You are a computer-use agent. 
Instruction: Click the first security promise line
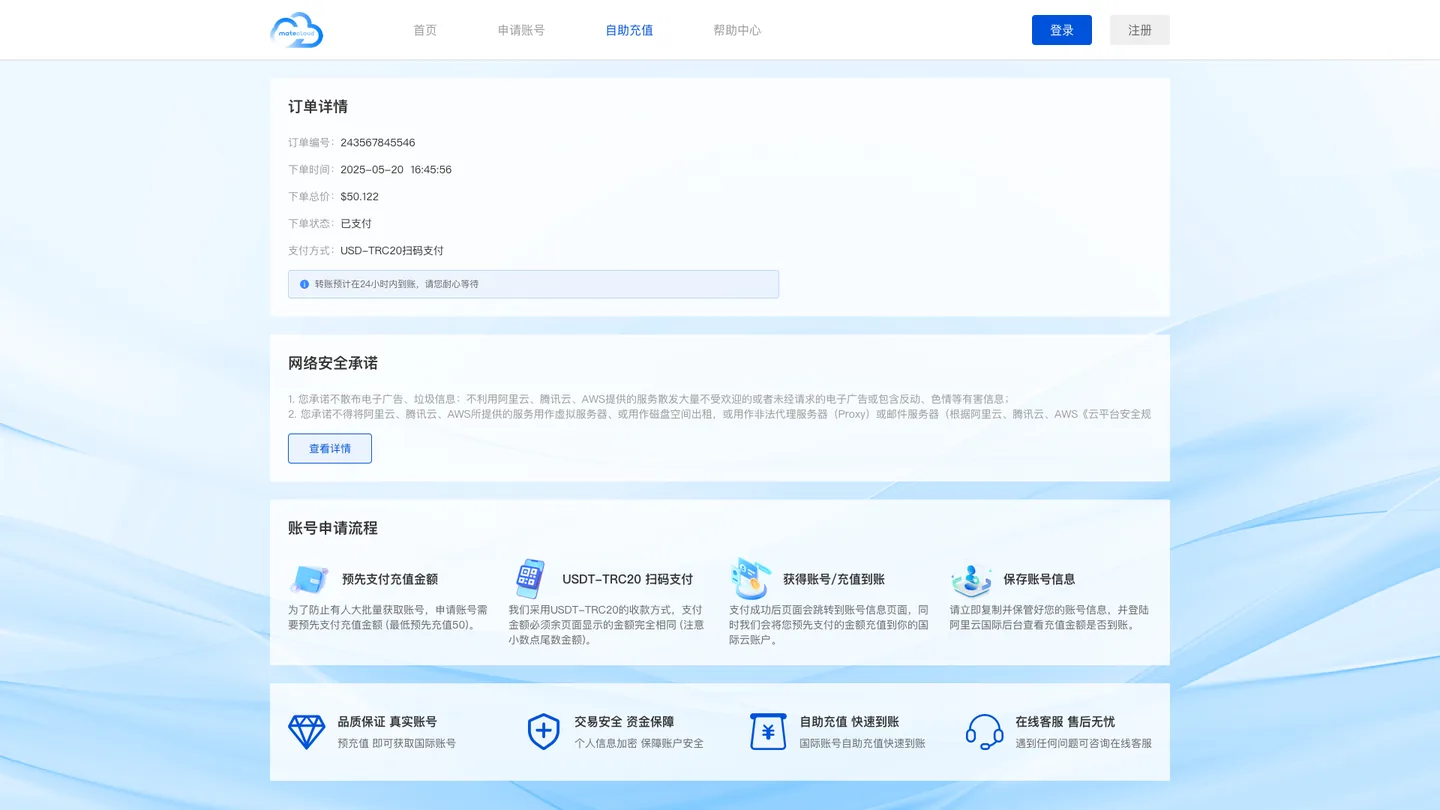click(649, 399)
